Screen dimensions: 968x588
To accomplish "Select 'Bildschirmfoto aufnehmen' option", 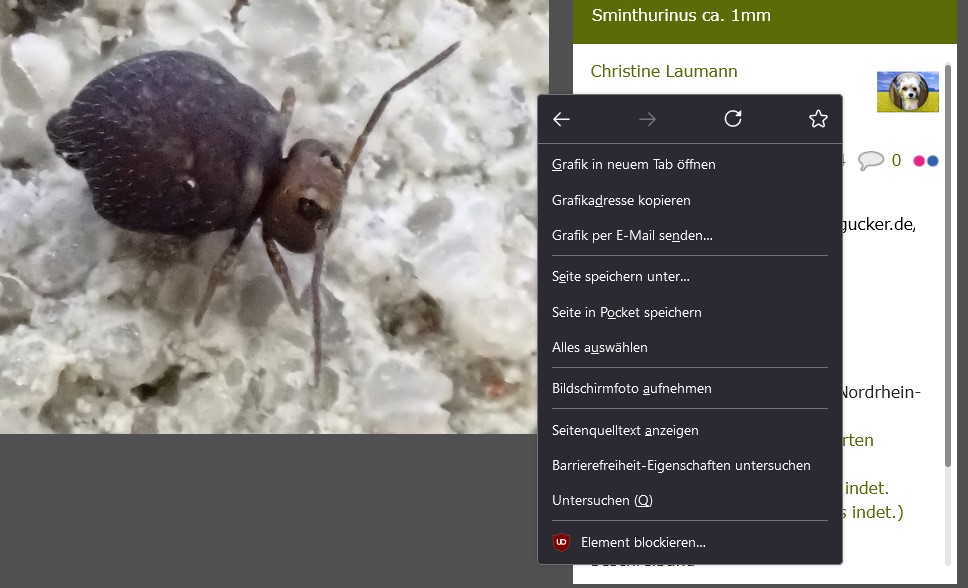I will click(632, 388).
